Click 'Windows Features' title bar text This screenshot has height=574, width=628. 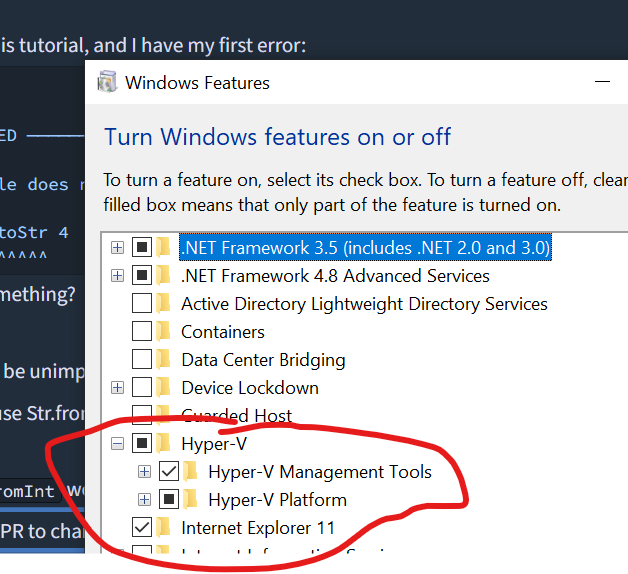[197, 83]
